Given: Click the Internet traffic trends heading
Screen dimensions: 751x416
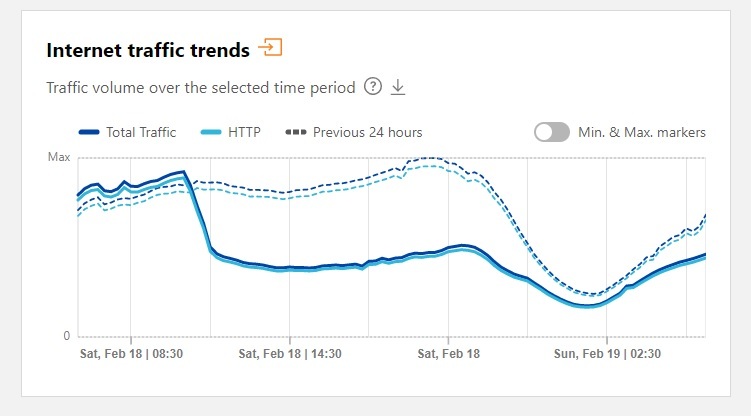Looking at the screenshot, I should (147, 50).
